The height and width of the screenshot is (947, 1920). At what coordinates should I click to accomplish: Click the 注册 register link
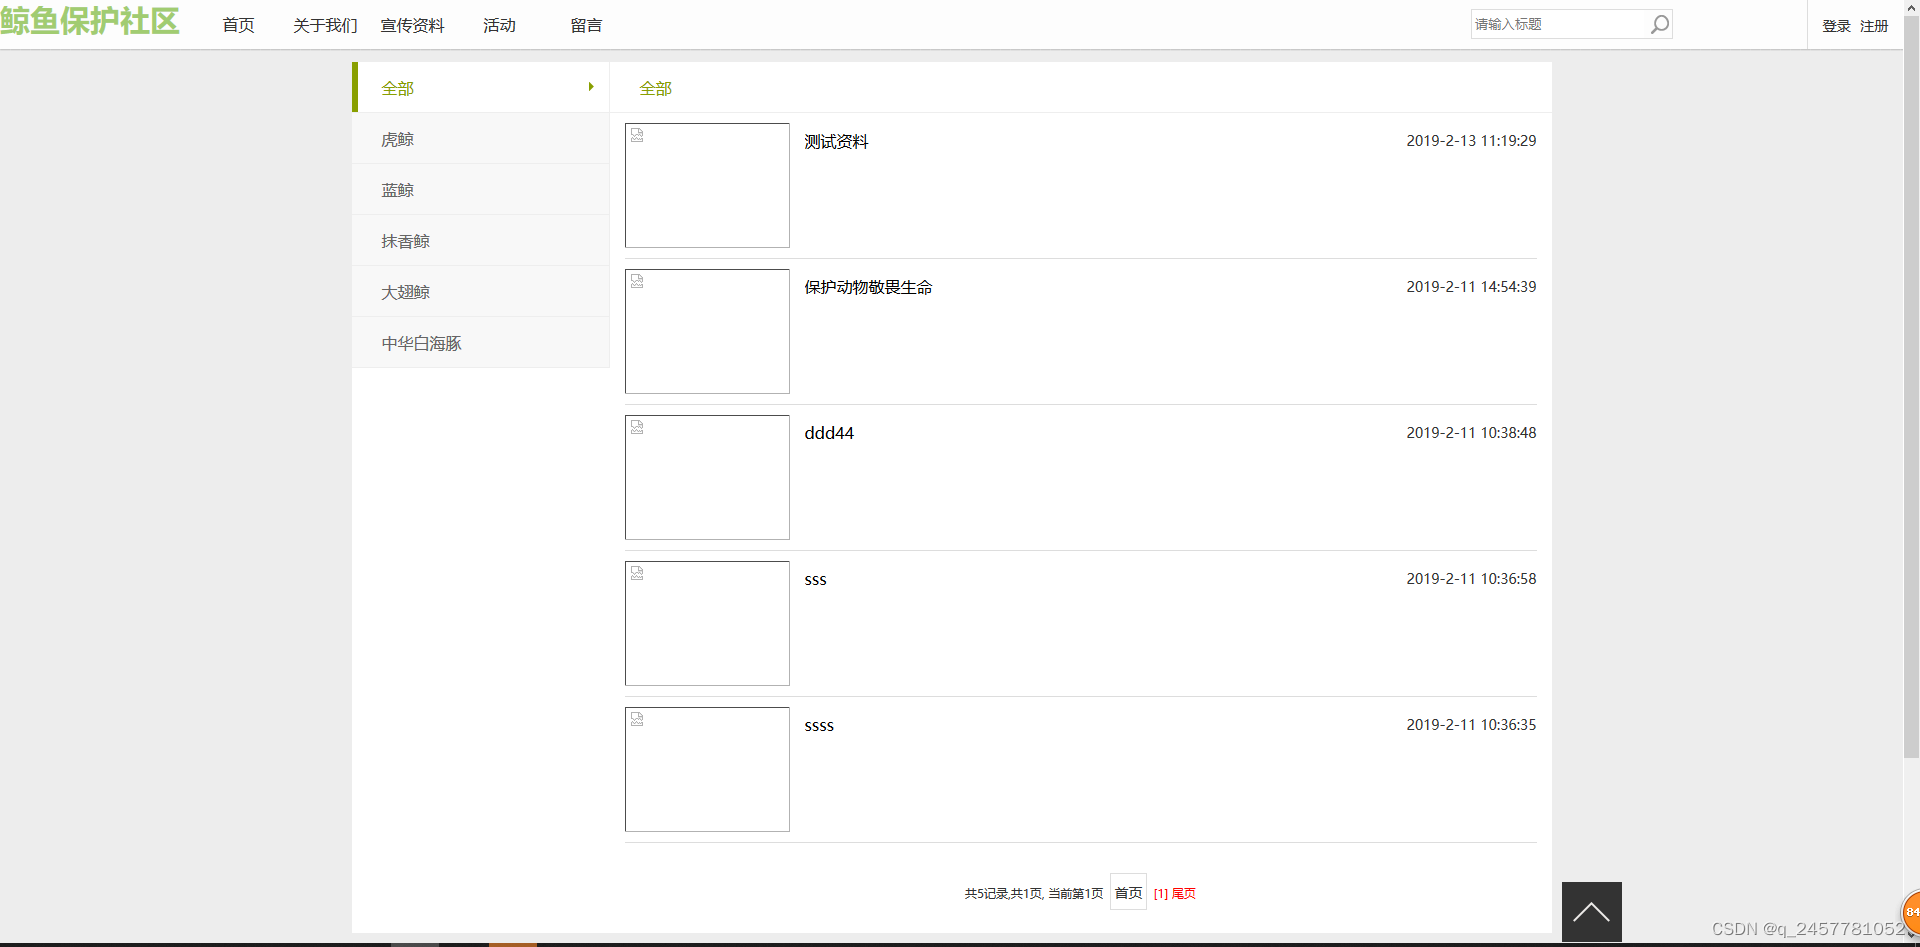click(x=1874, y=26)
